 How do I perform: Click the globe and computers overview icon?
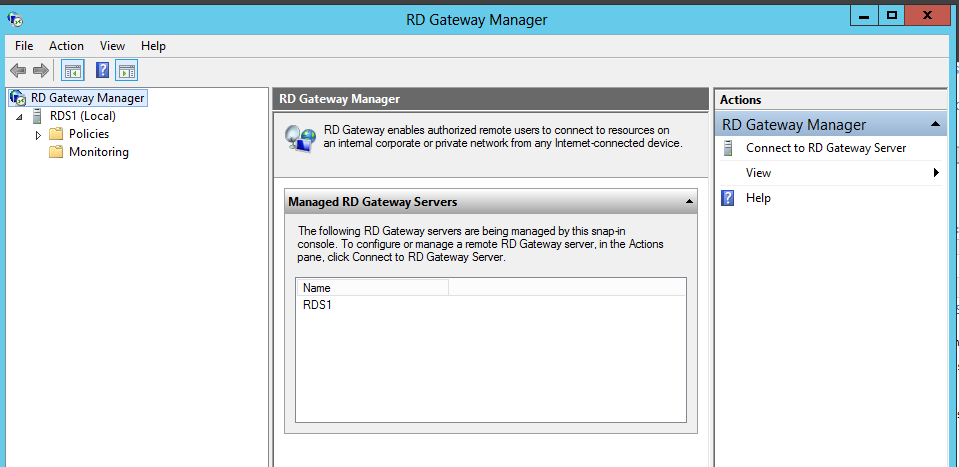pos(301,138)
